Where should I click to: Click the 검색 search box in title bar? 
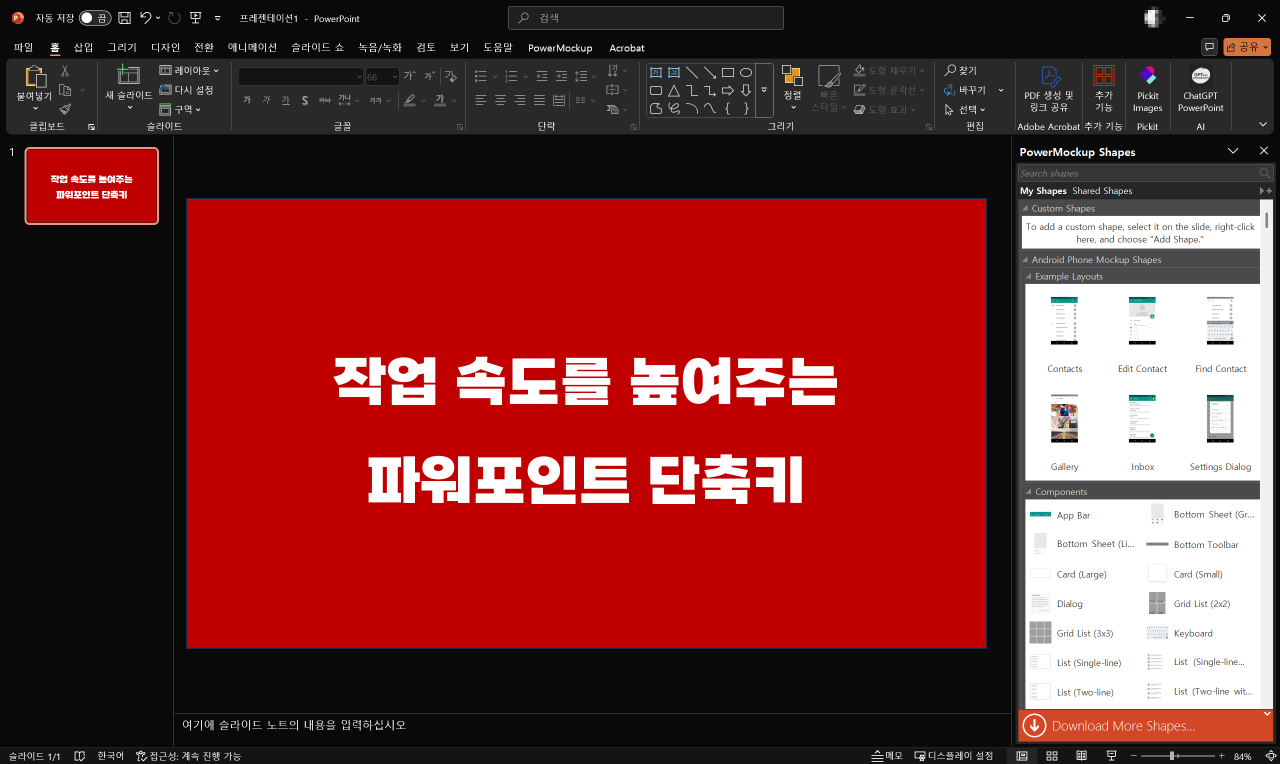(x=646, y=18)
